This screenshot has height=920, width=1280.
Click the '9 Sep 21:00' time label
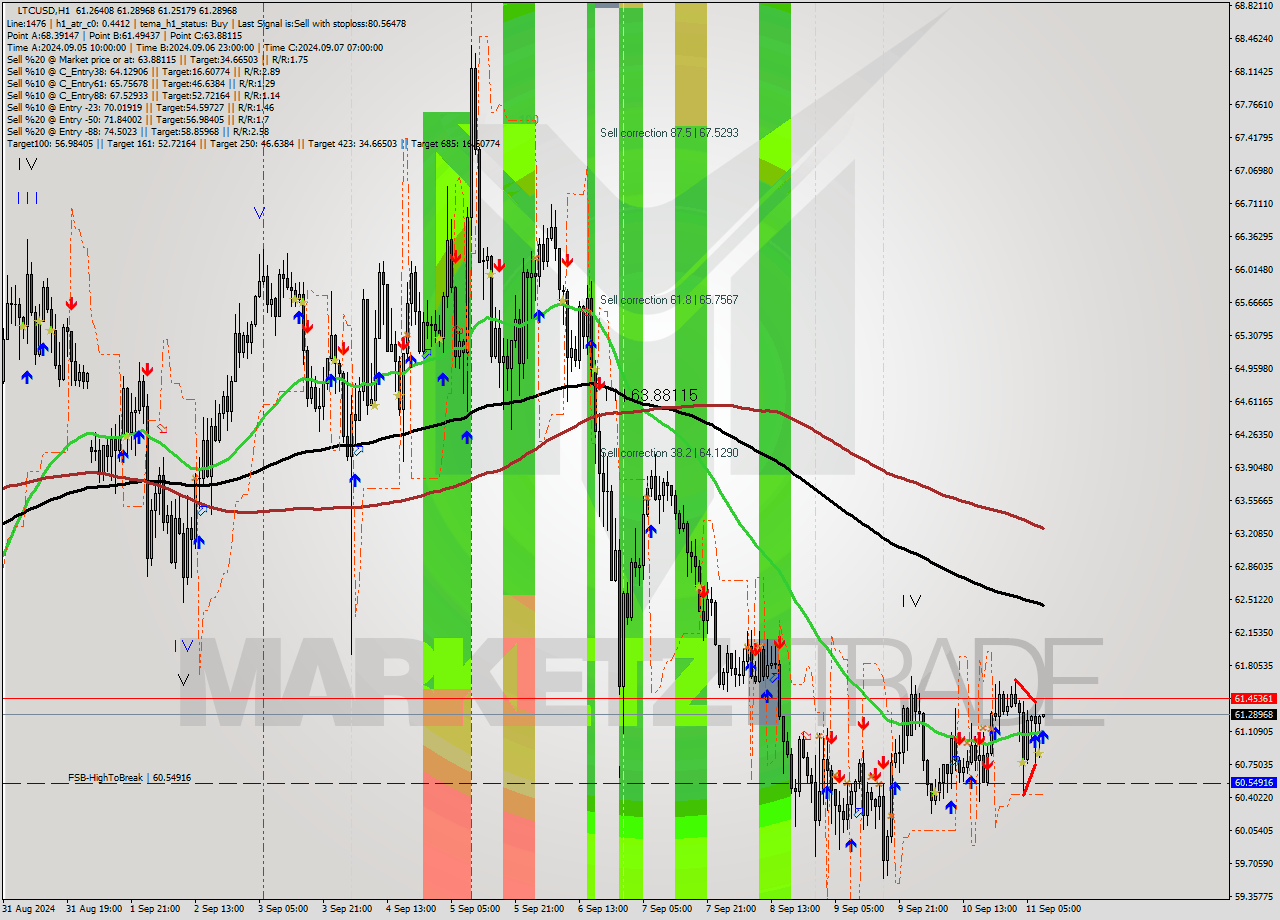click(x=924, y=909)
